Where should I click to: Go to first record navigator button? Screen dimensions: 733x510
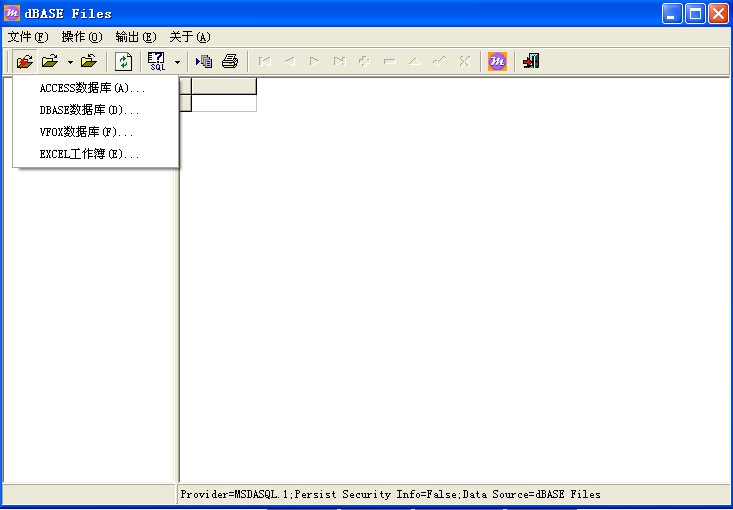[265, 61]
